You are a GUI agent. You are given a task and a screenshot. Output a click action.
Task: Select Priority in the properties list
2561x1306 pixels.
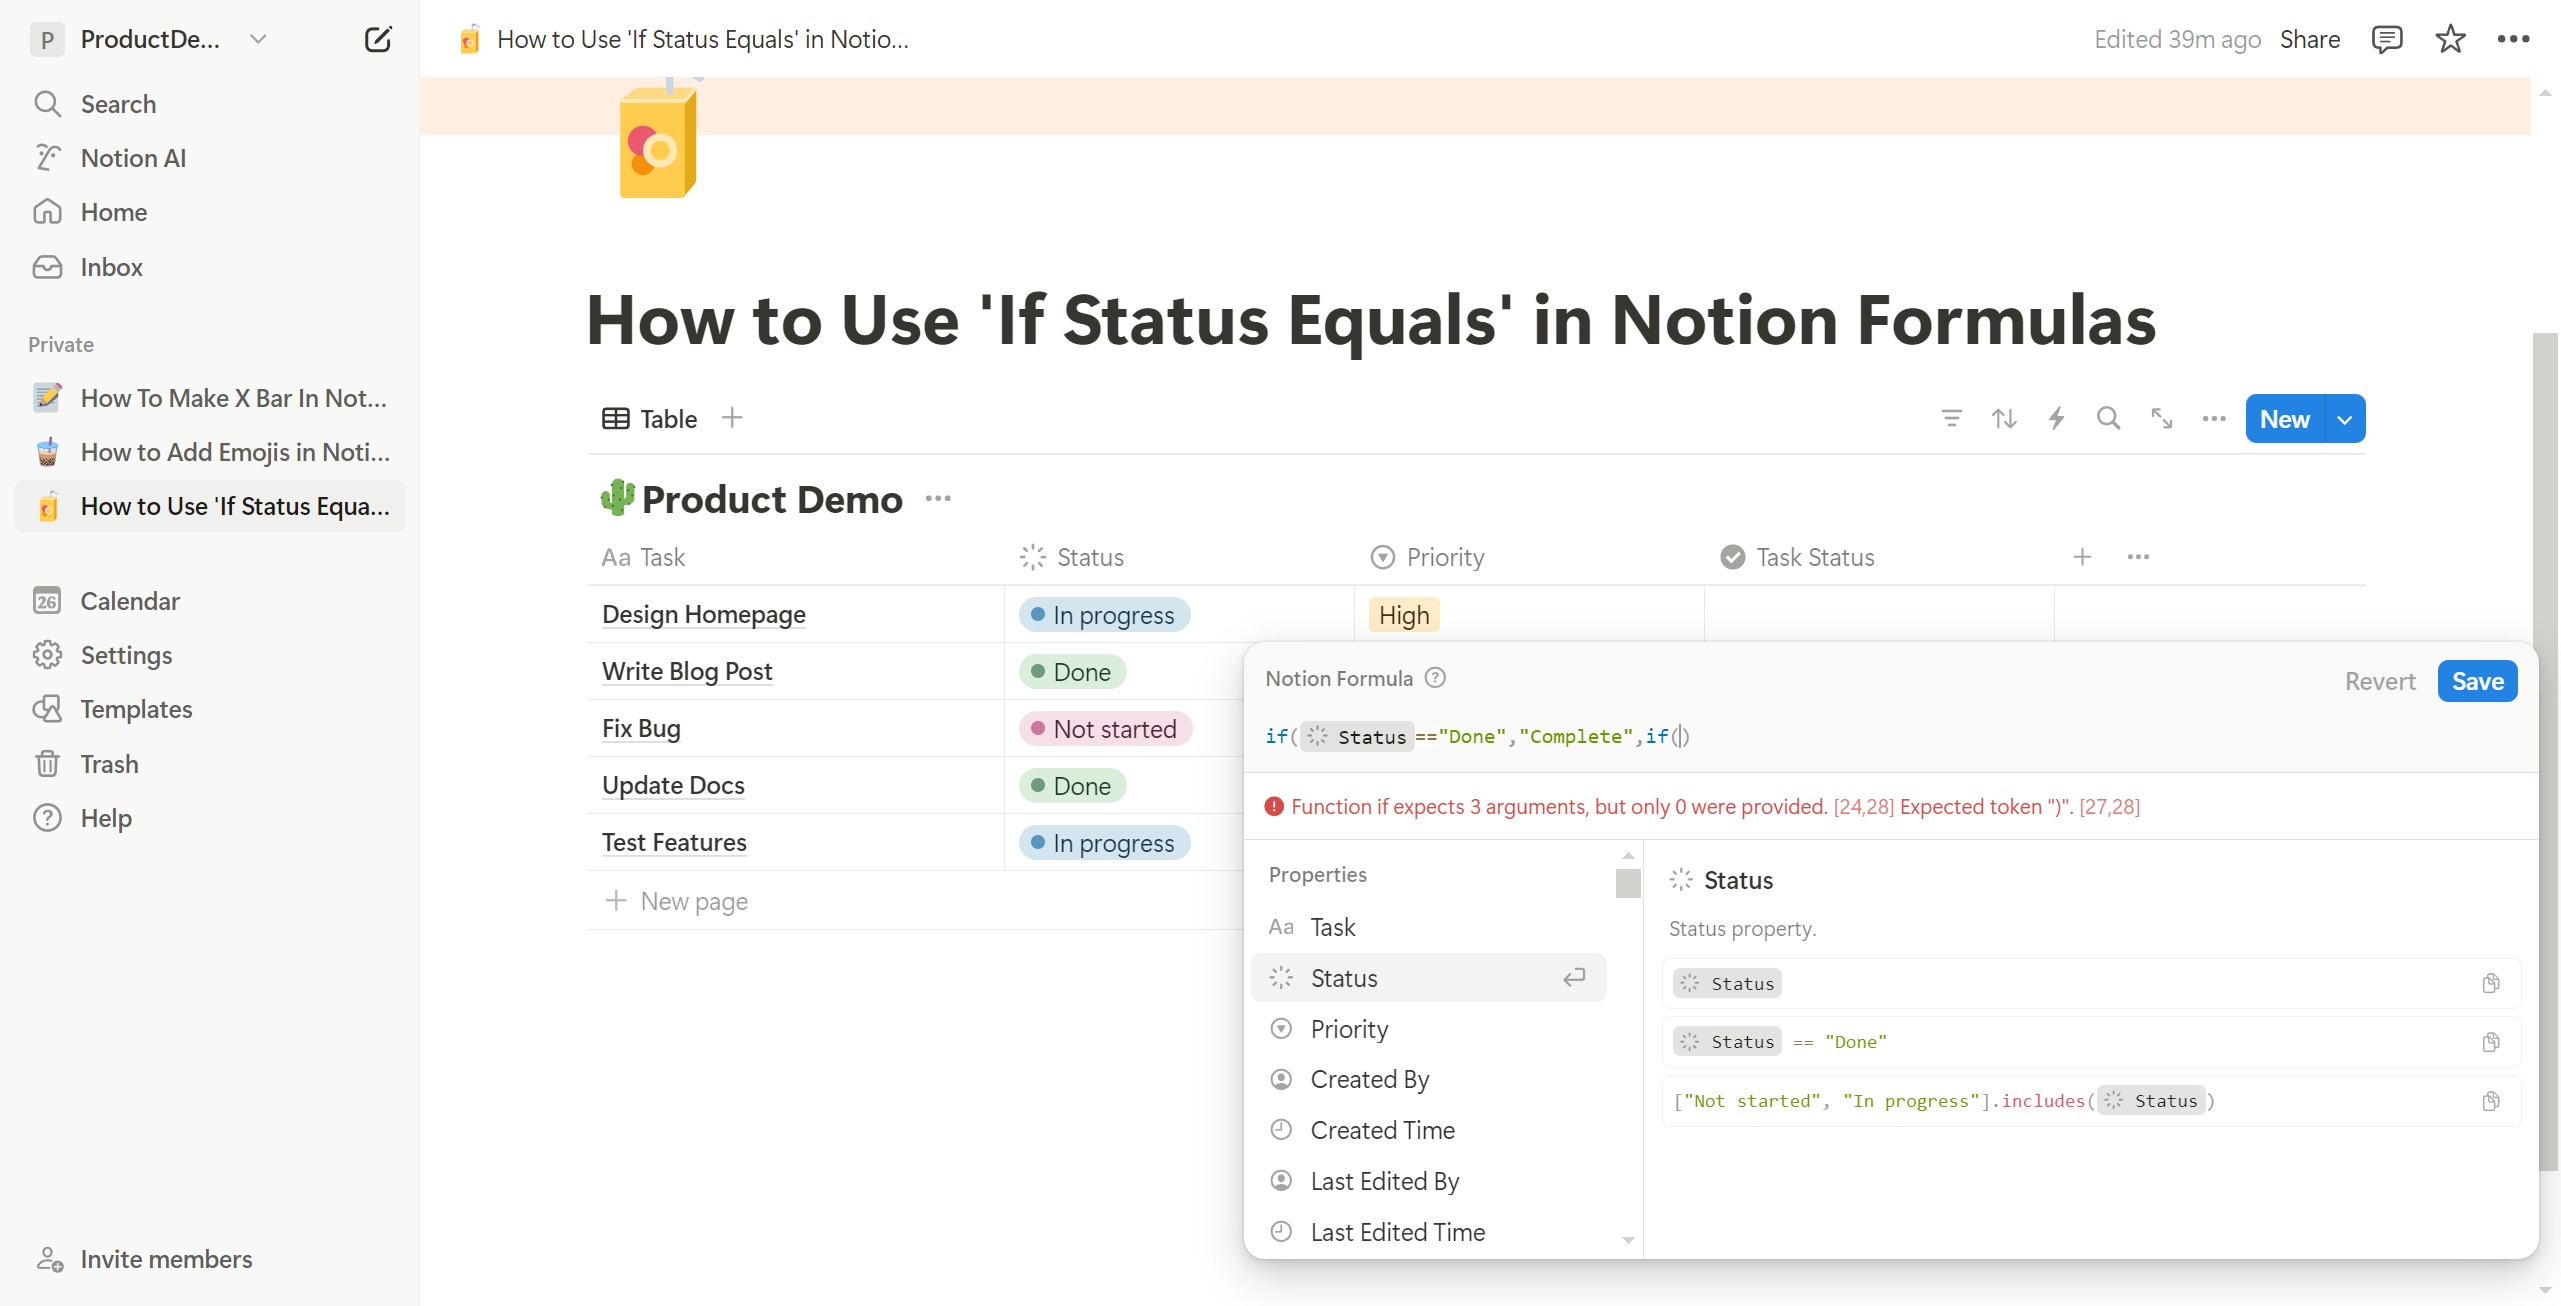click(x=1349, y=1029)
